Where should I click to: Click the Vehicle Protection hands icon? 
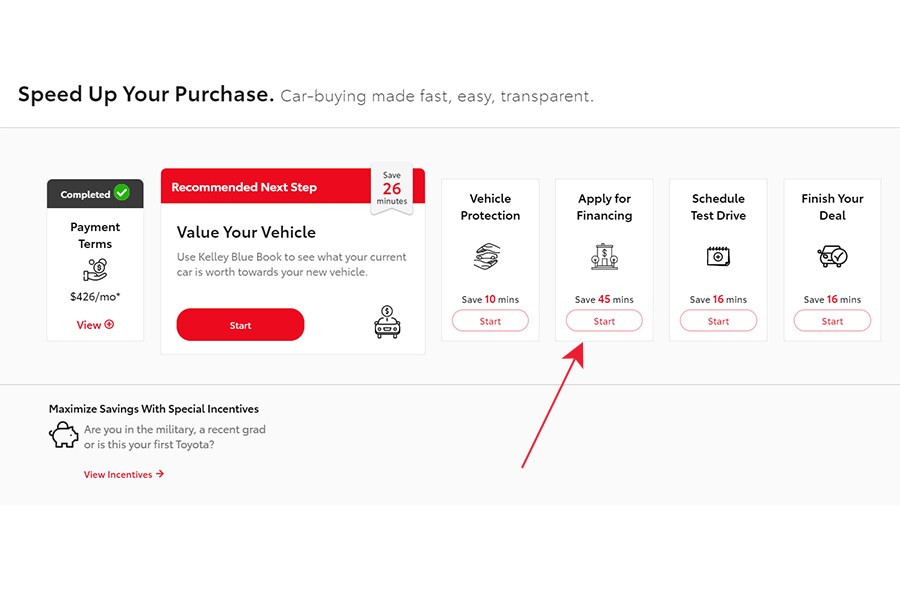[x=487, y=256]
